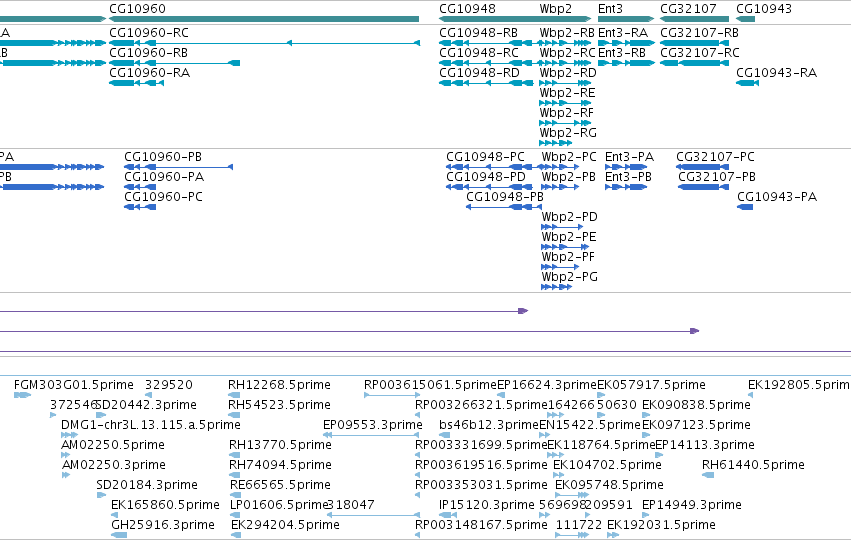The image size is (851, 540).
Task: Select transcript CG10960-RB
Action: click(x=174, y=63)
